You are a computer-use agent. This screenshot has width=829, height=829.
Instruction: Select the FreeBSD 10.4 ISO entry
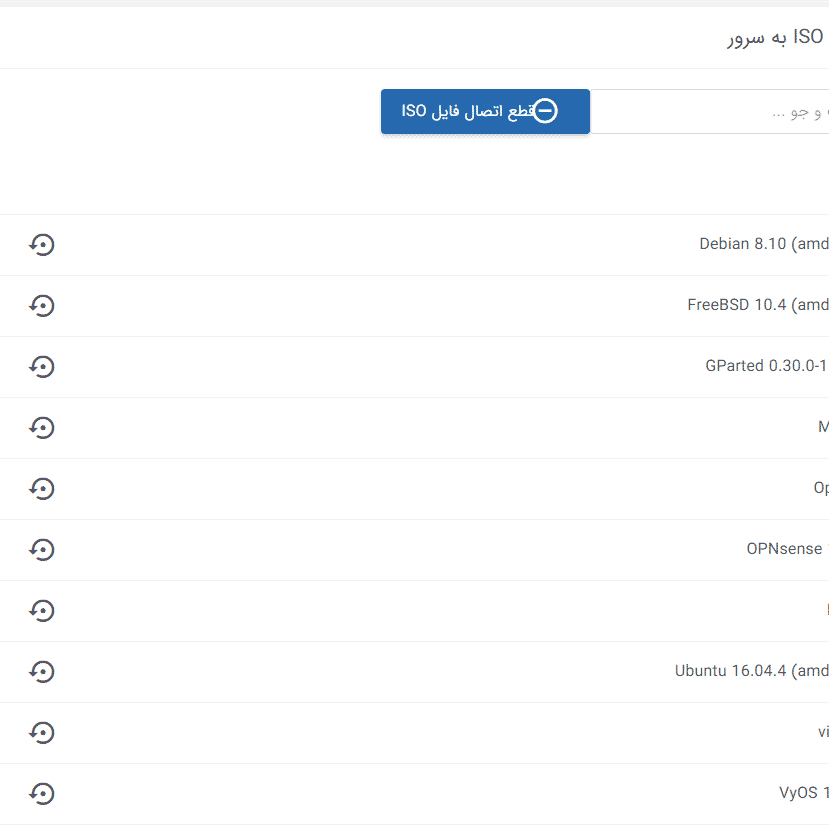pos(757,305)
